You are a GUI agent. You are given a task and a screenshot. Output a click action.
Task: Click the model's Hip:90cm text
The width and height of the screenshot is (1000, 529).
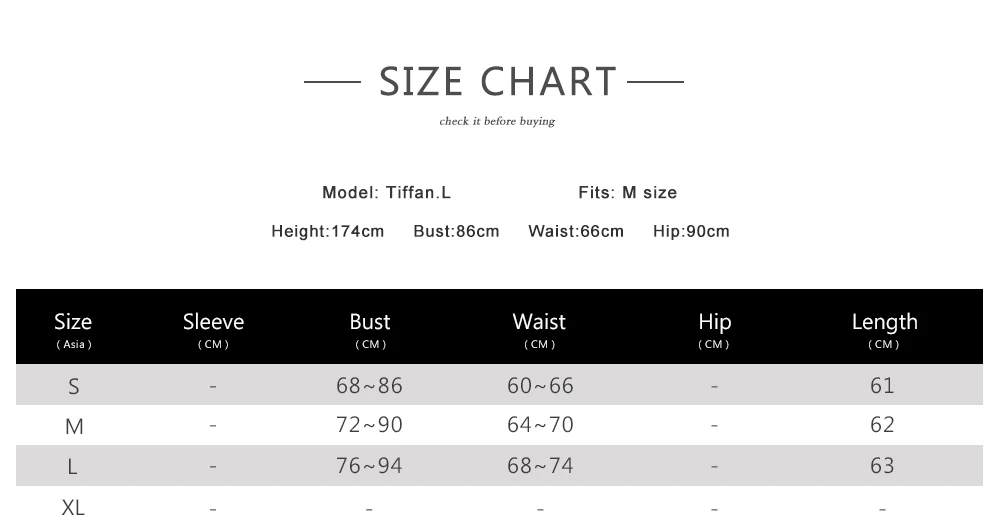(x=691, y=231)
